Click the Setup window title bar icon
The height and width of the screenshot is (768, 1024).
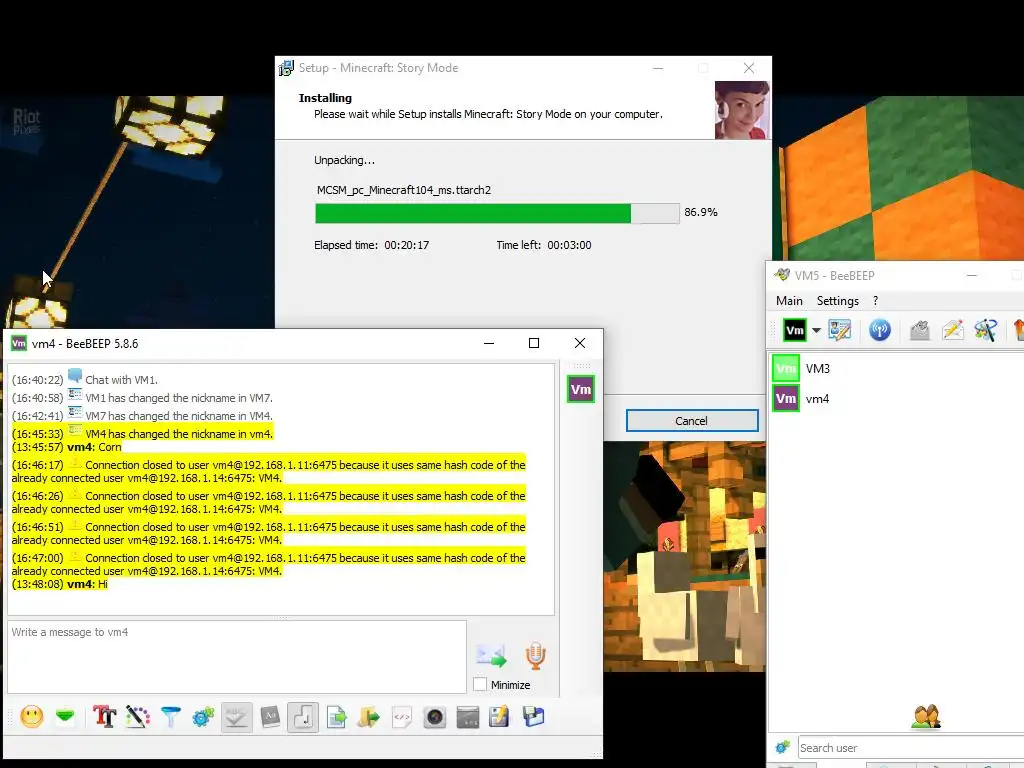(x=286, y=68)
